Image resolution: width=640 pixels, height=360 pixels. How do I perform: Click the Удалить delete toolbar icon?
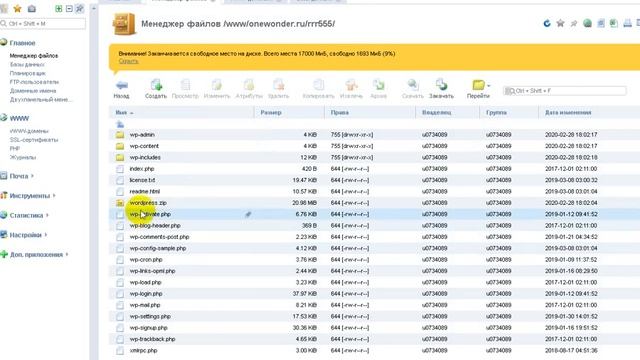(279, 85)
